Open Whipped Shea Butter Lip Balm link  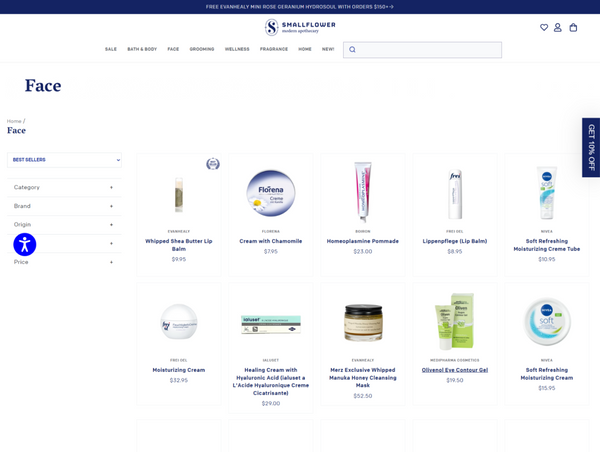point(179,245)
